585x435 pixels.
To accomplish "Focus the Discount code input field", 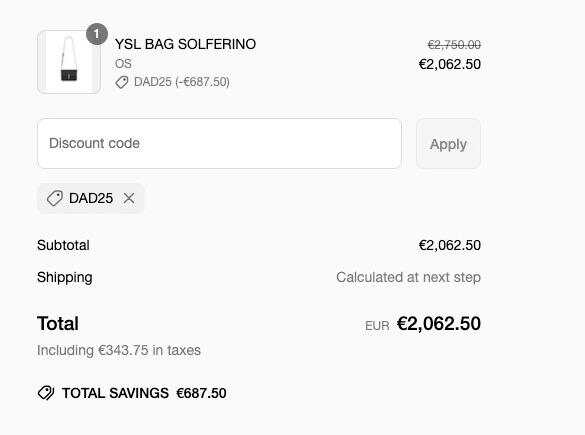I will pyautogui.click(x=219, y=144).
